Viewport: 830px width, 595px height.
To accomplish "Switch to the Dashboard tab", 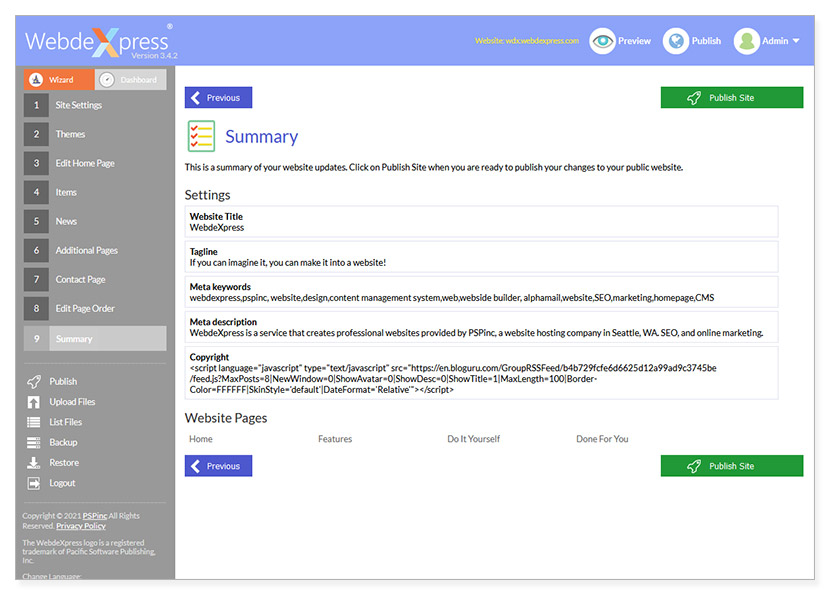I will [131, 79].
